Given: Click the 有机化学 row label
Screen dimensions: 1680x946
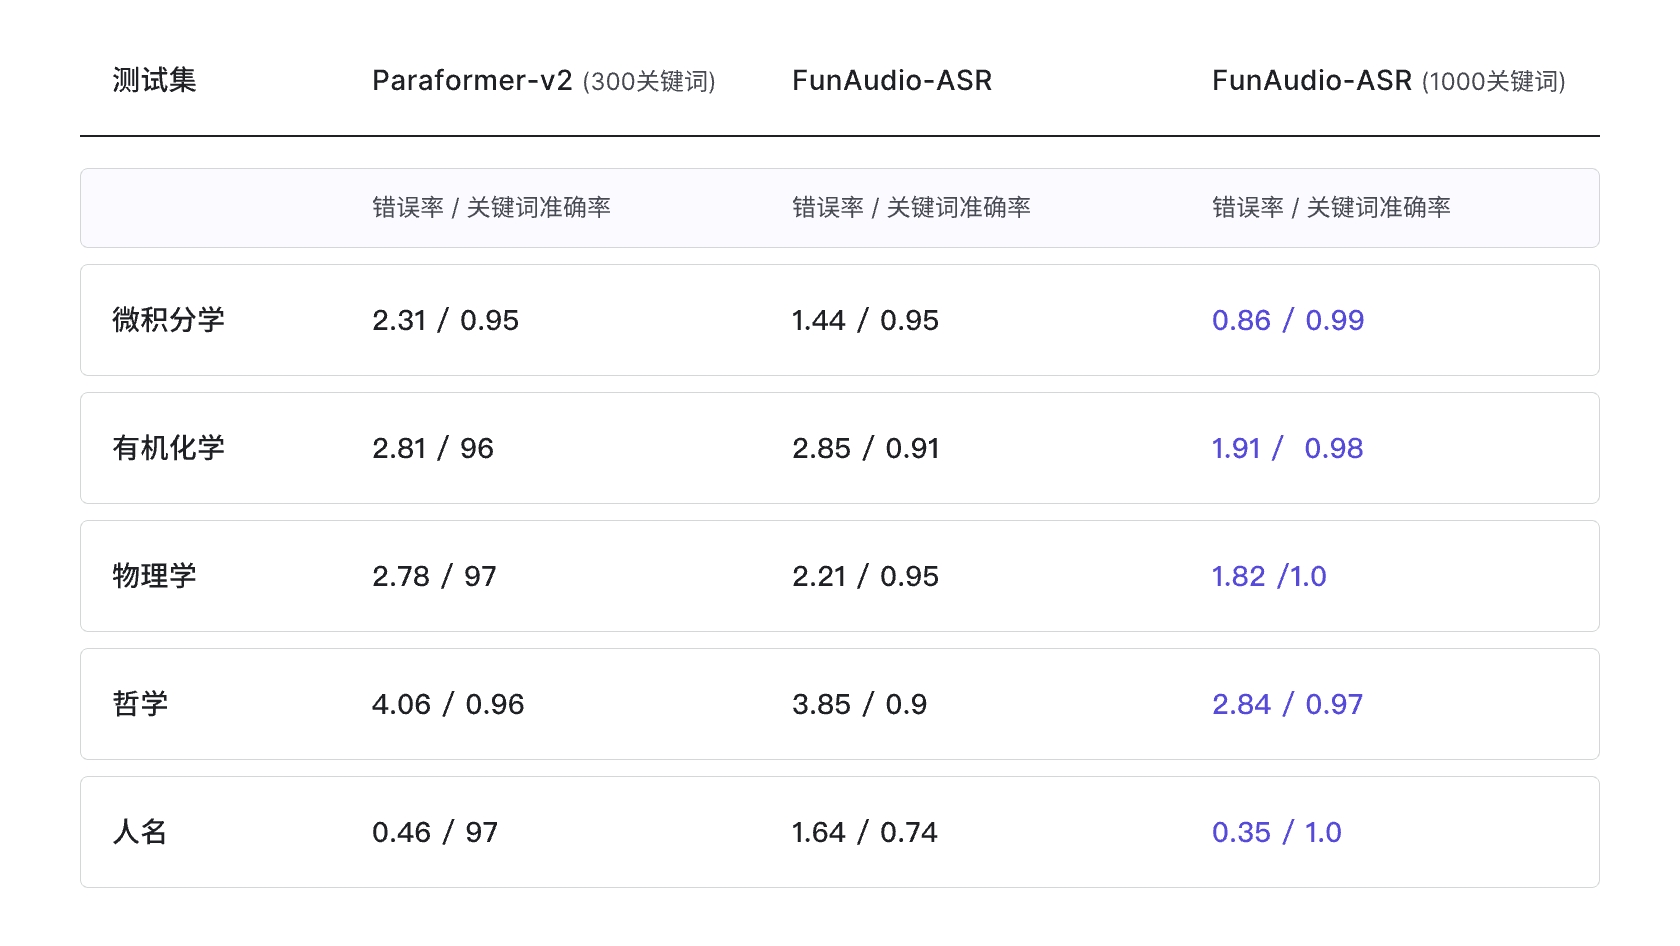Looking at the screenshot, I should pyautogui.click(x=168, y=448).
